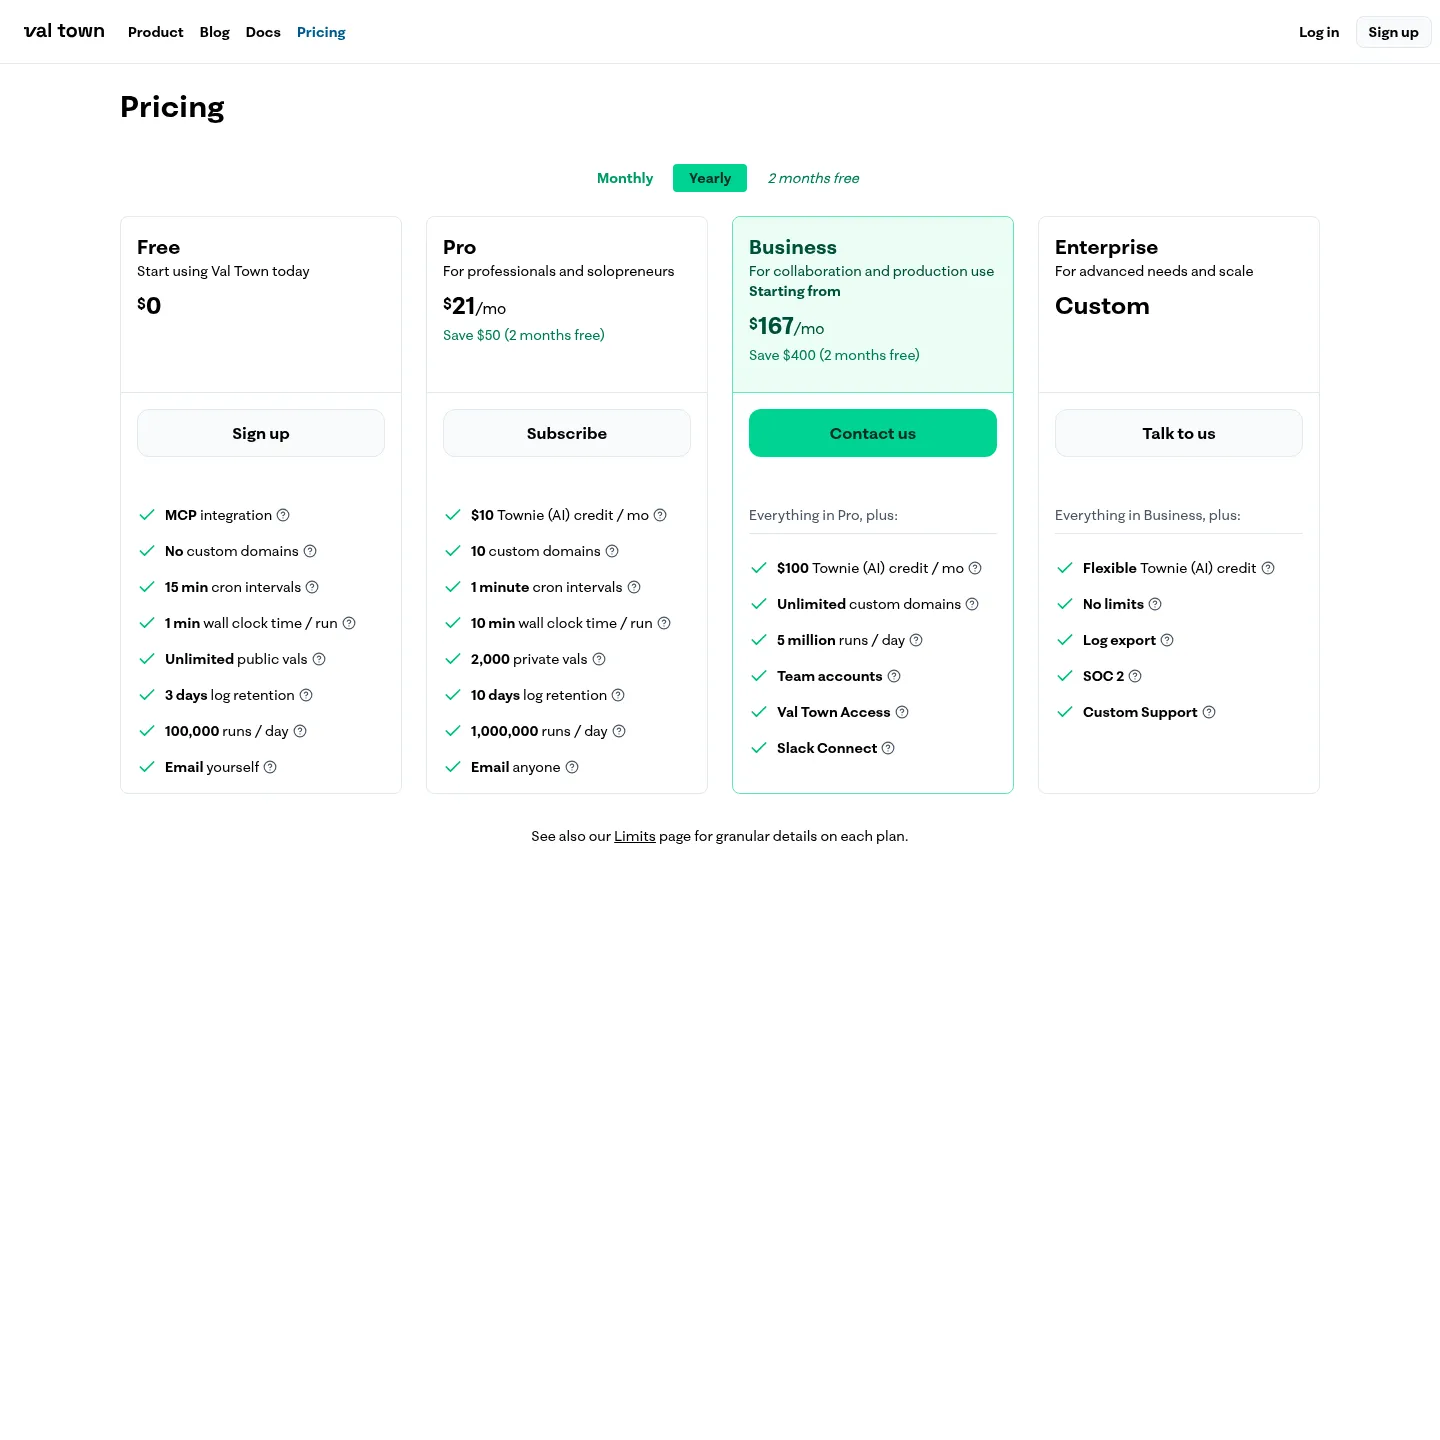Open Docs in the navigation bar

pos(263,32)
